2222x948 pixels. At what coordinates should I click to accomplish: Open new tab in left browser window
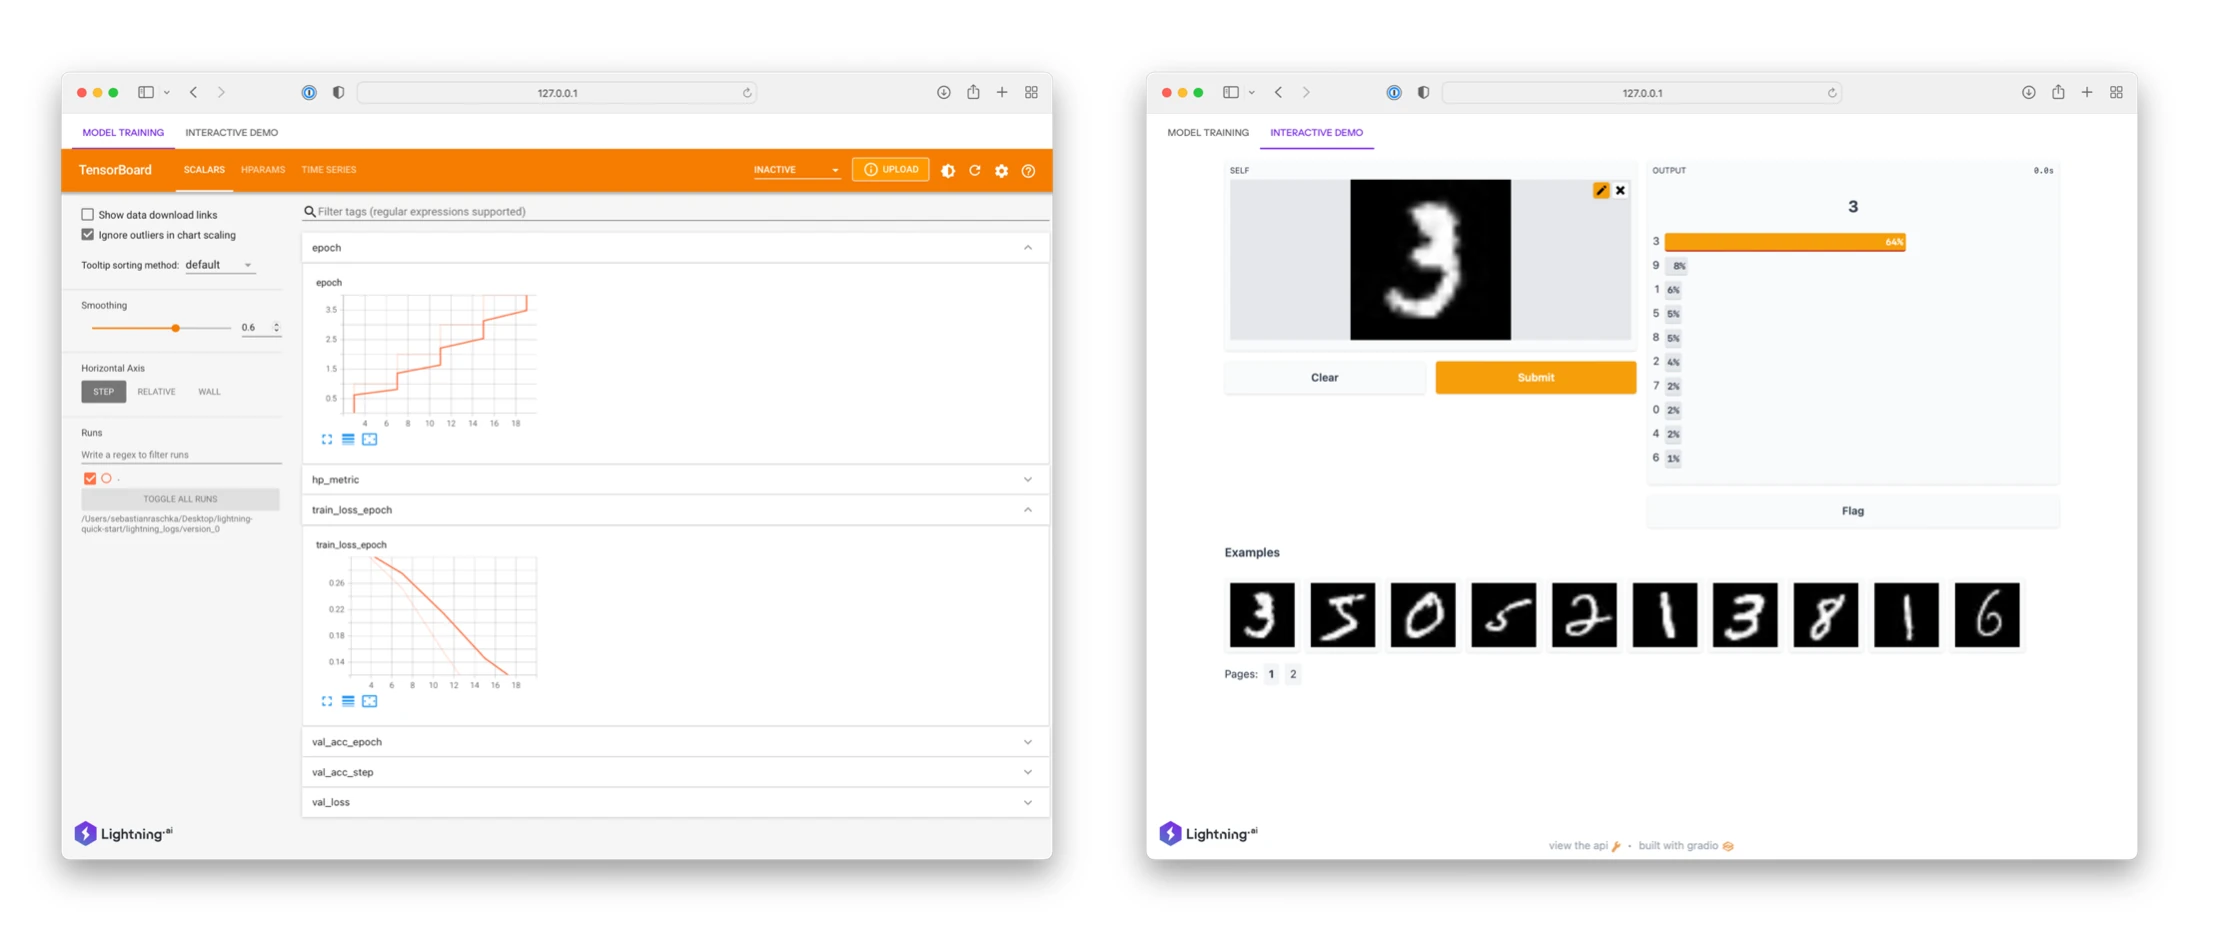coord(1002,92)
